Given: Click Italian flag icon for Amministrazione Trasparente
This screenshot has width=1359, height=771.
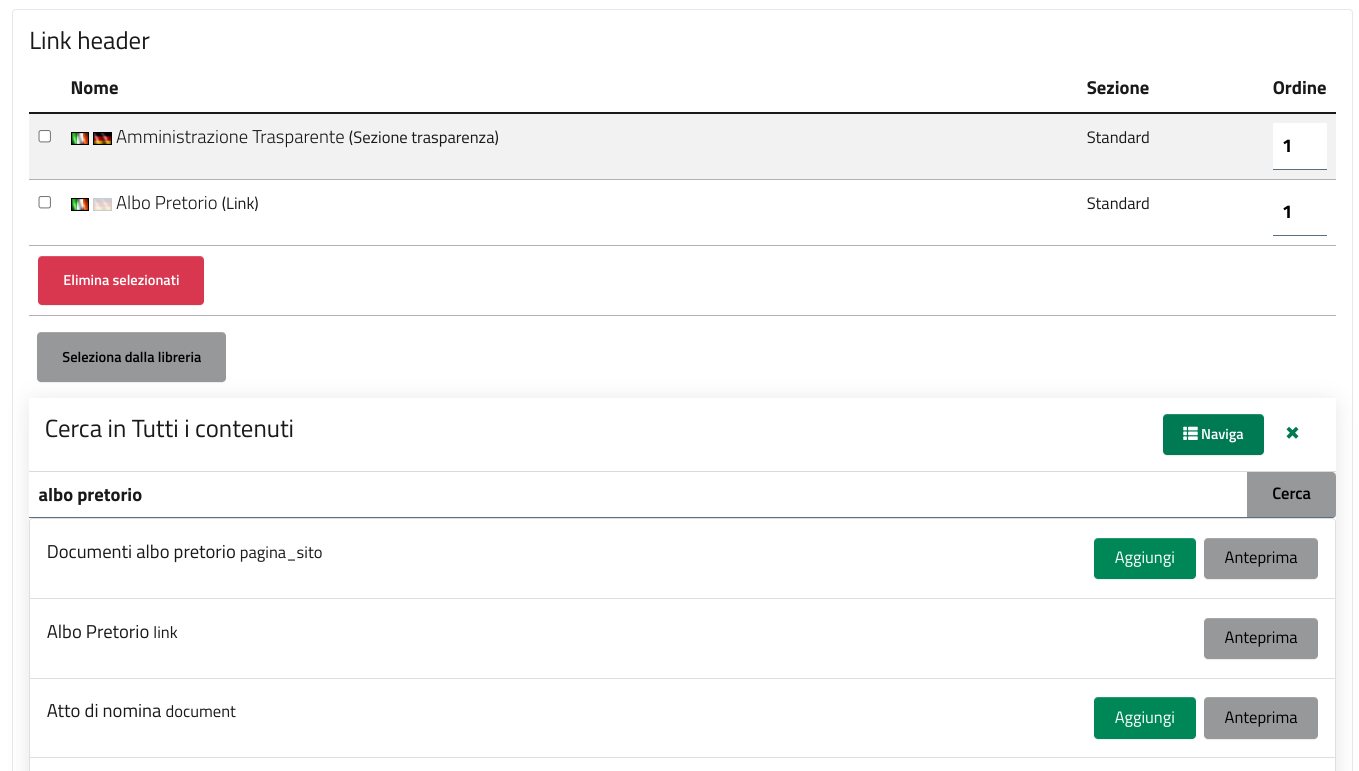Looking at the screenshot, I should point(80,138).
